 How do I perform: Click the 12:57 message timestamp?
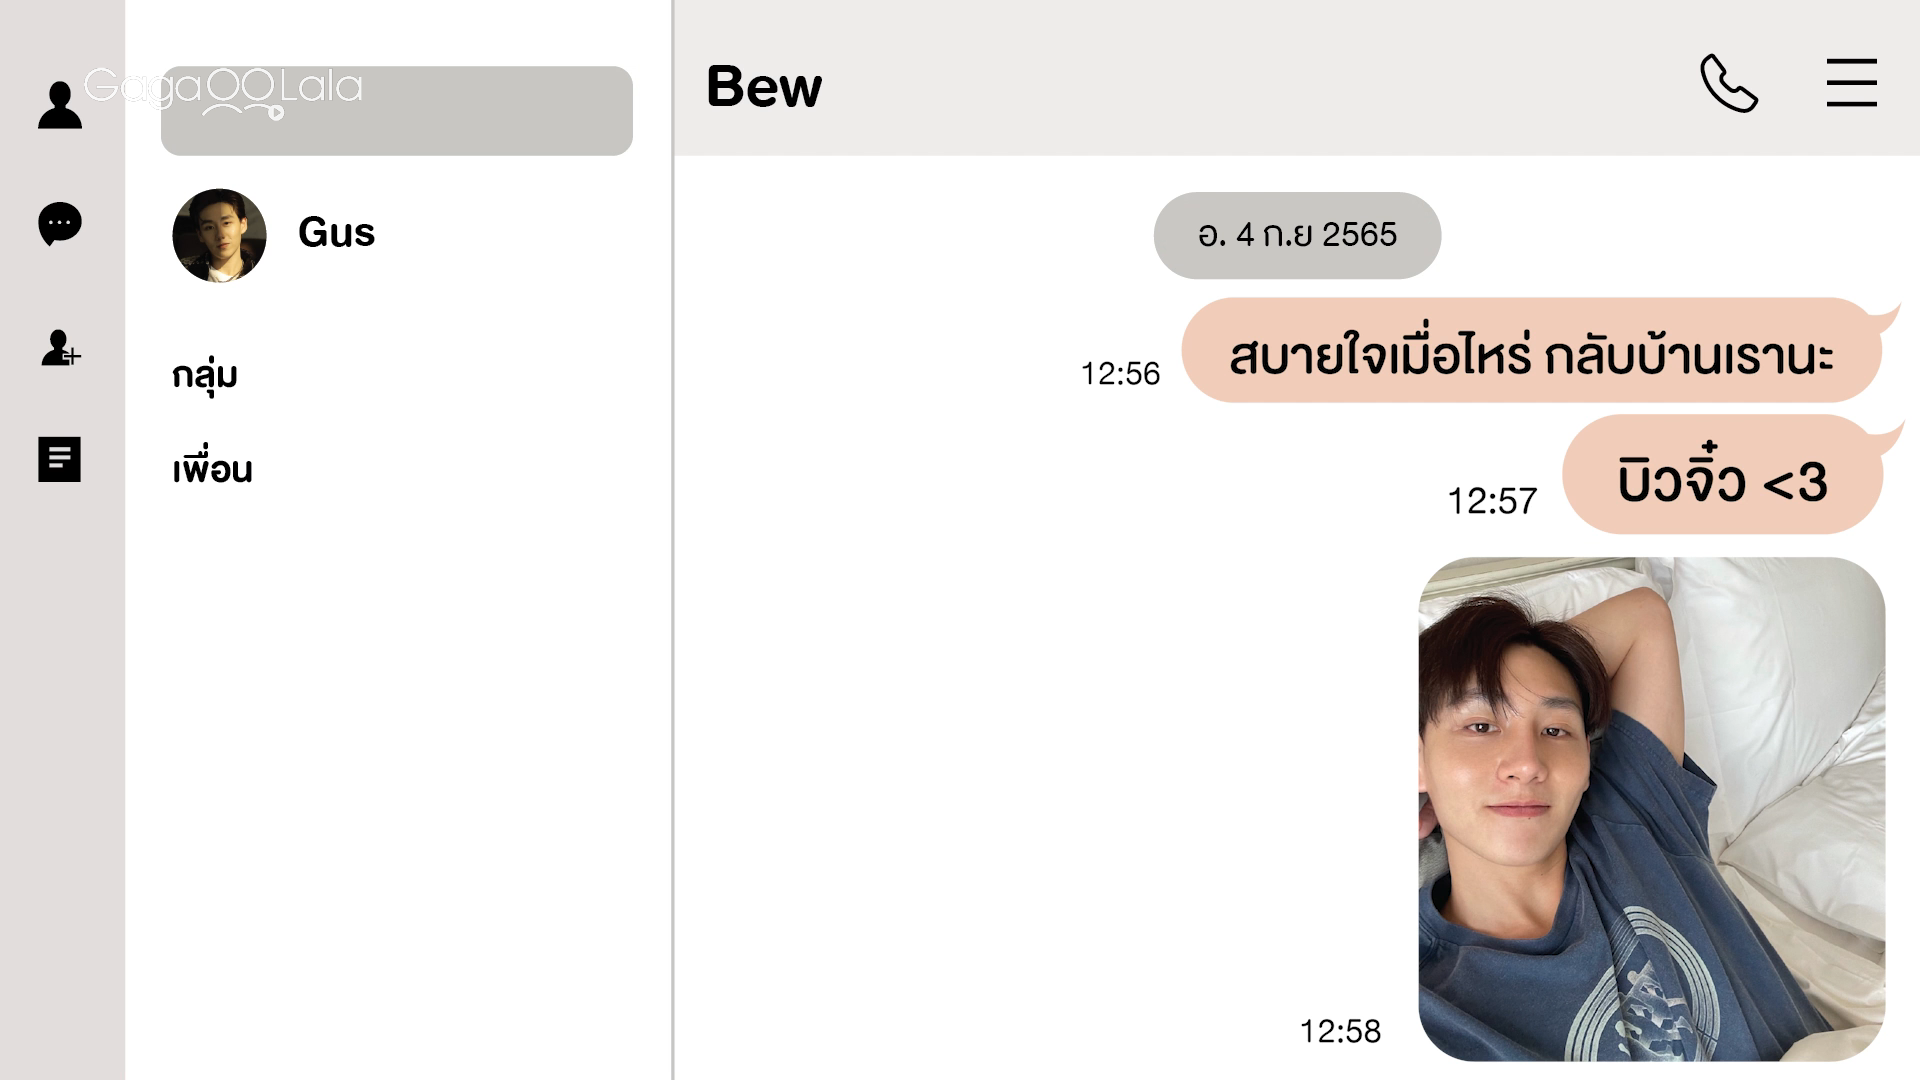(x=1492, y=501)
